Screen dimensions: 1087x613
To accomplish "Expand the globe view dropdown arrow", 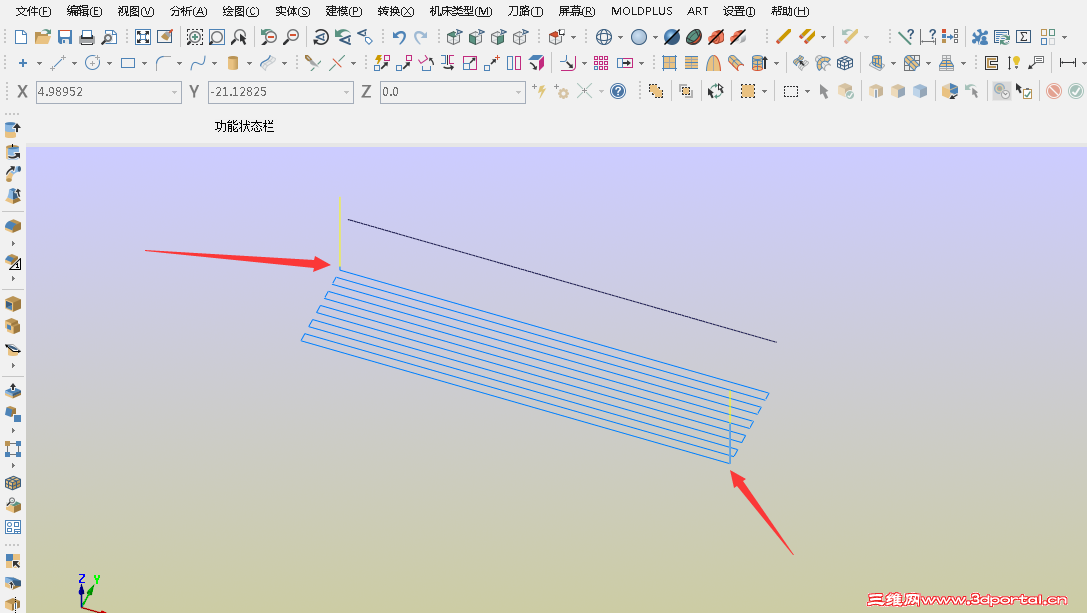I will pos(620,37).
